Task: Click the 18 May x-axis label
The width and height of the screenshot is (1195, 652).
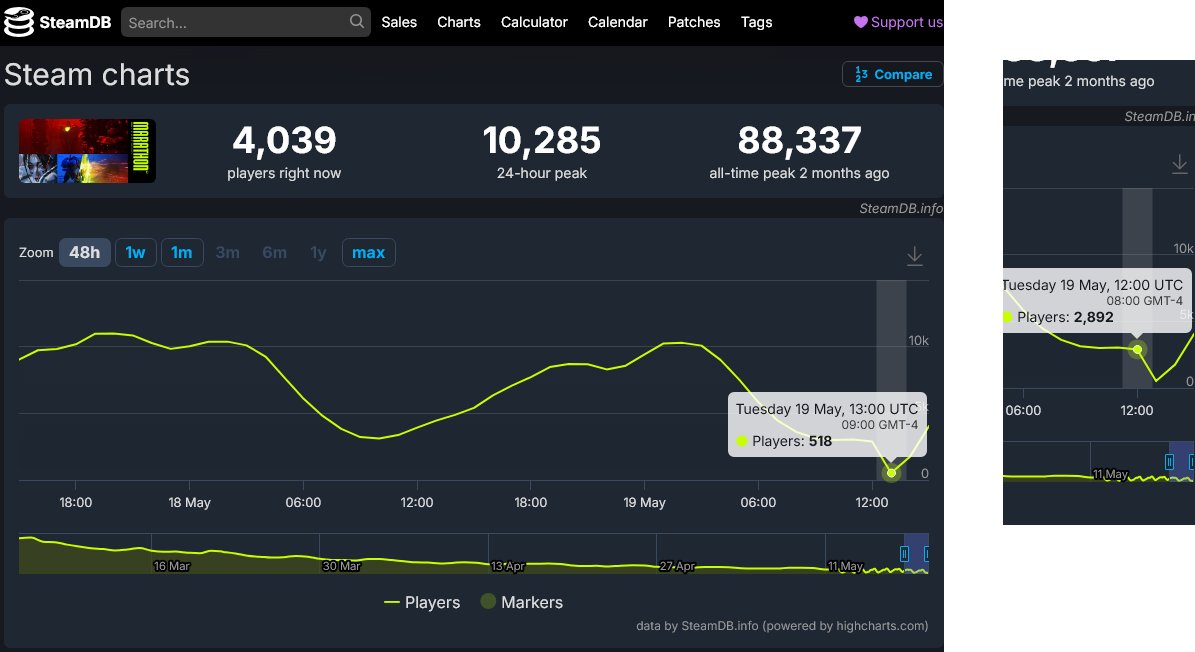Action: pyautogui.click(x=189, y=503)
